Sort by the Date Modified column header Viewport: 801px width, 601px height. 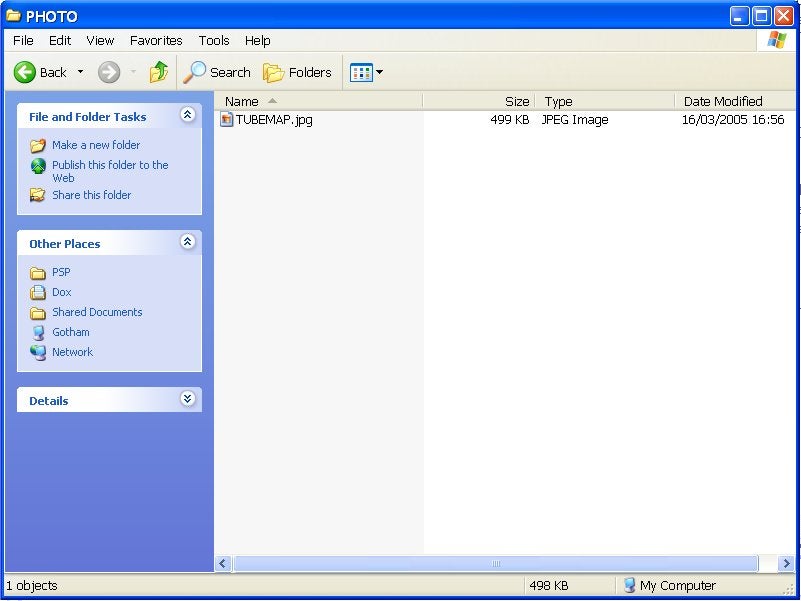(x=735, y=101)
